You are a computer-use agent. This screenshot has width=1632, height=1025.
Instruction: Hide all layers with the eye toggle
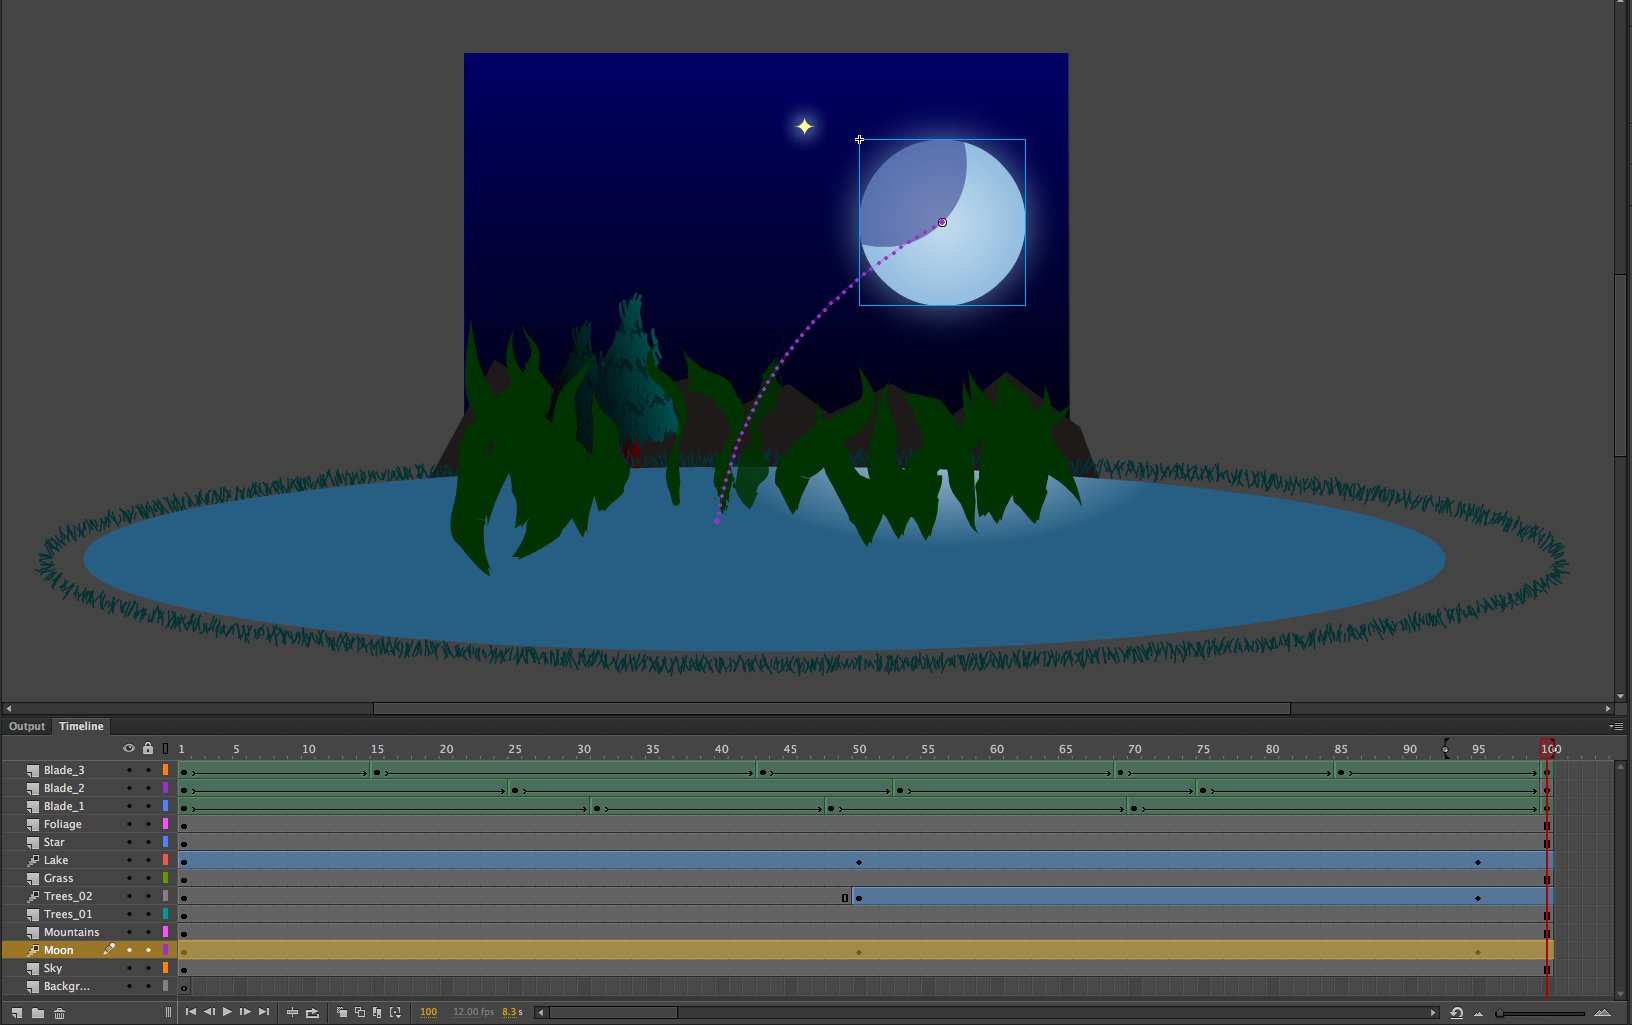point(128,748)
